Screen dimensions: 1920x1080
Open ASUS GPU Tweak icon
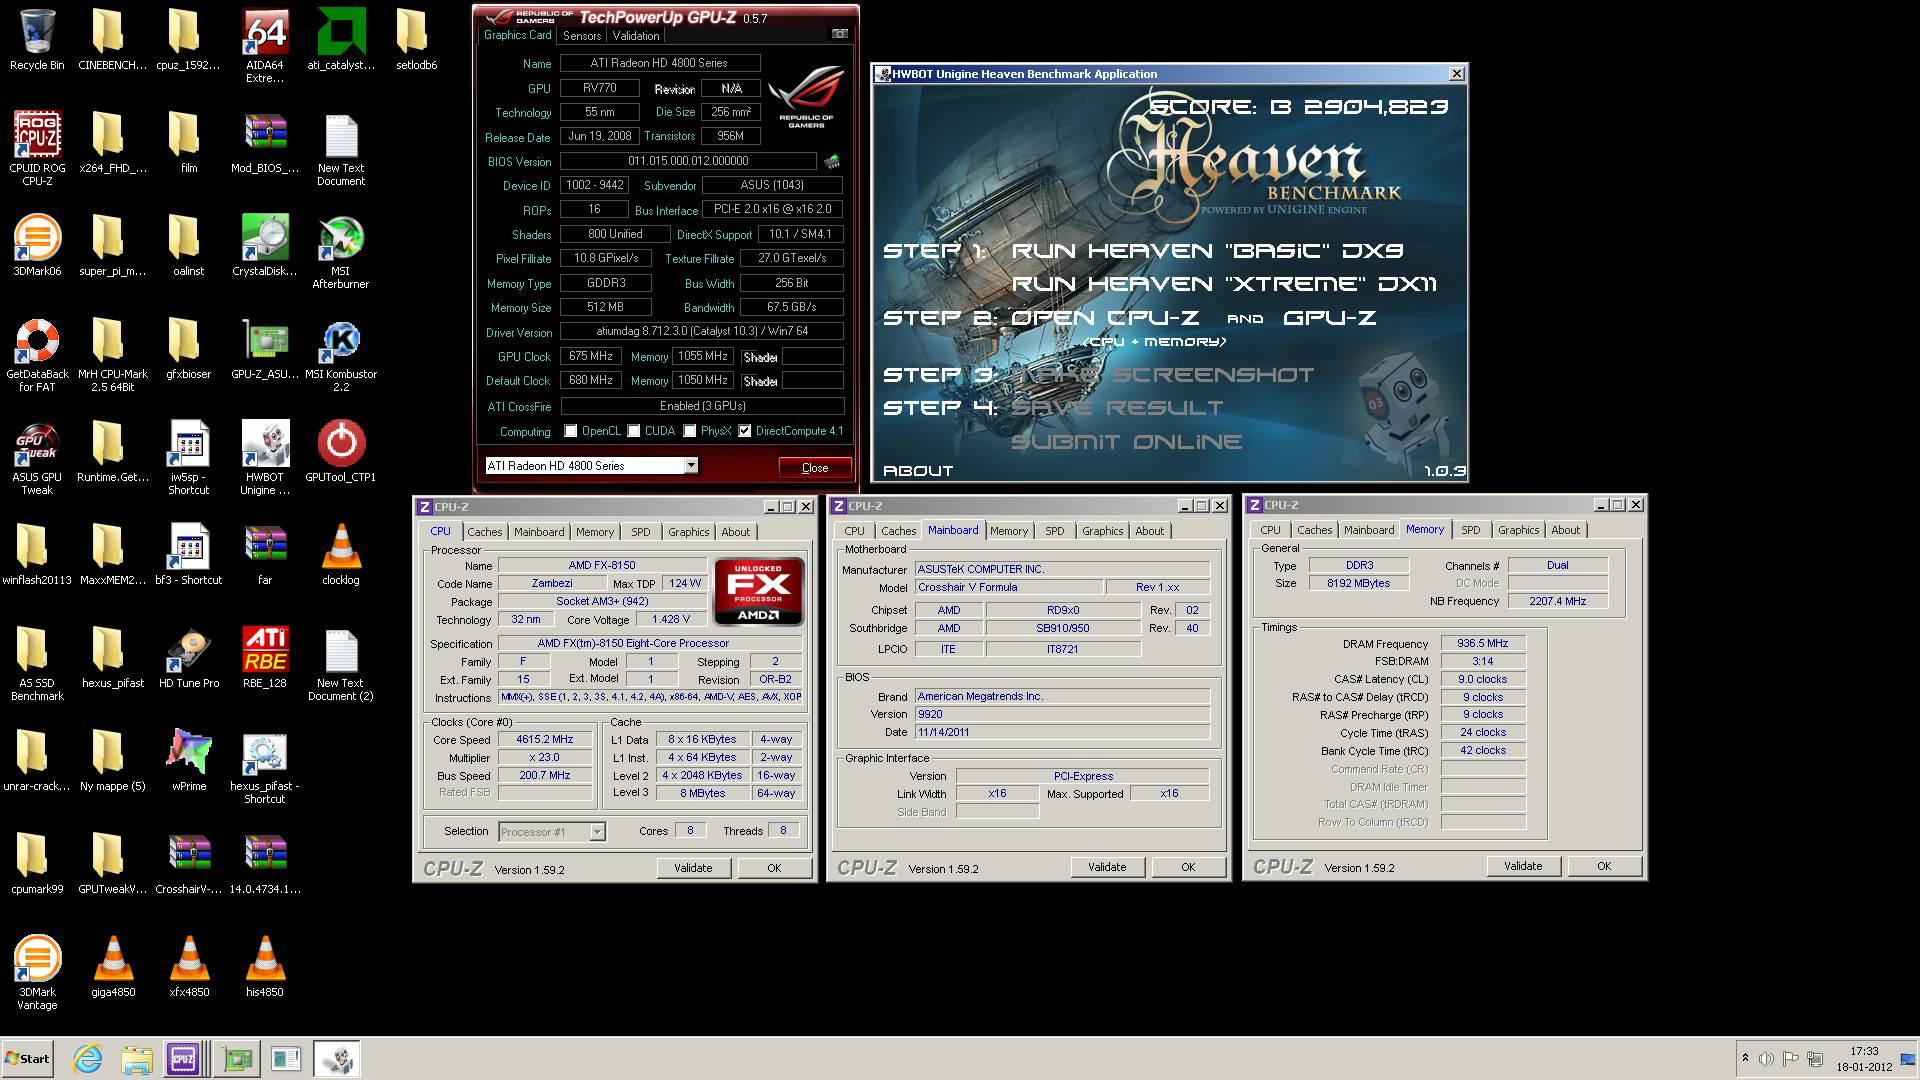coord(37,457)
